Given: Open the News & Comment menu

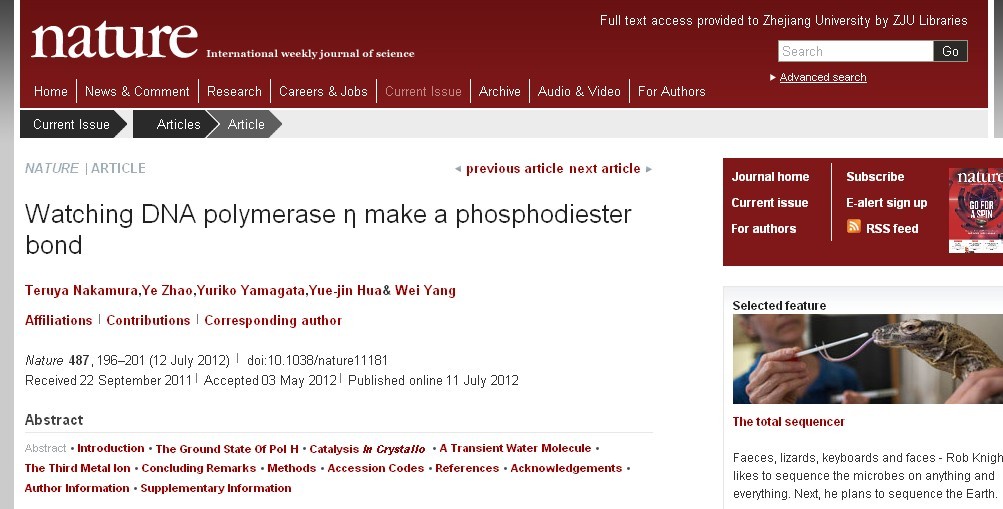Looking at the screenshot, I should (138, 91).
